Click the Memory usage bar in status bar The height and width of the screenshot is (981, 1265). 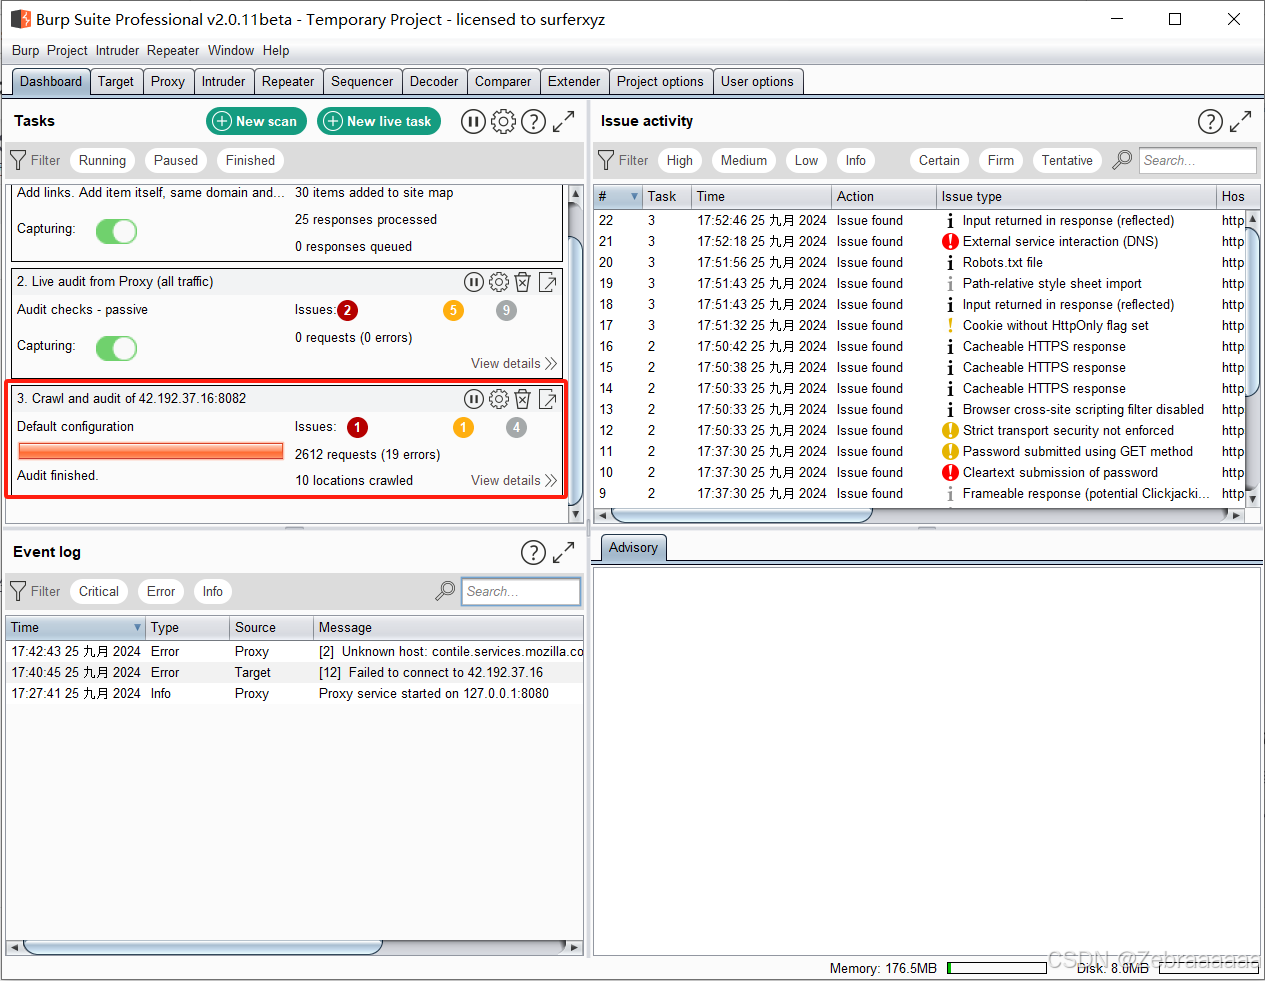pos(995,968)
